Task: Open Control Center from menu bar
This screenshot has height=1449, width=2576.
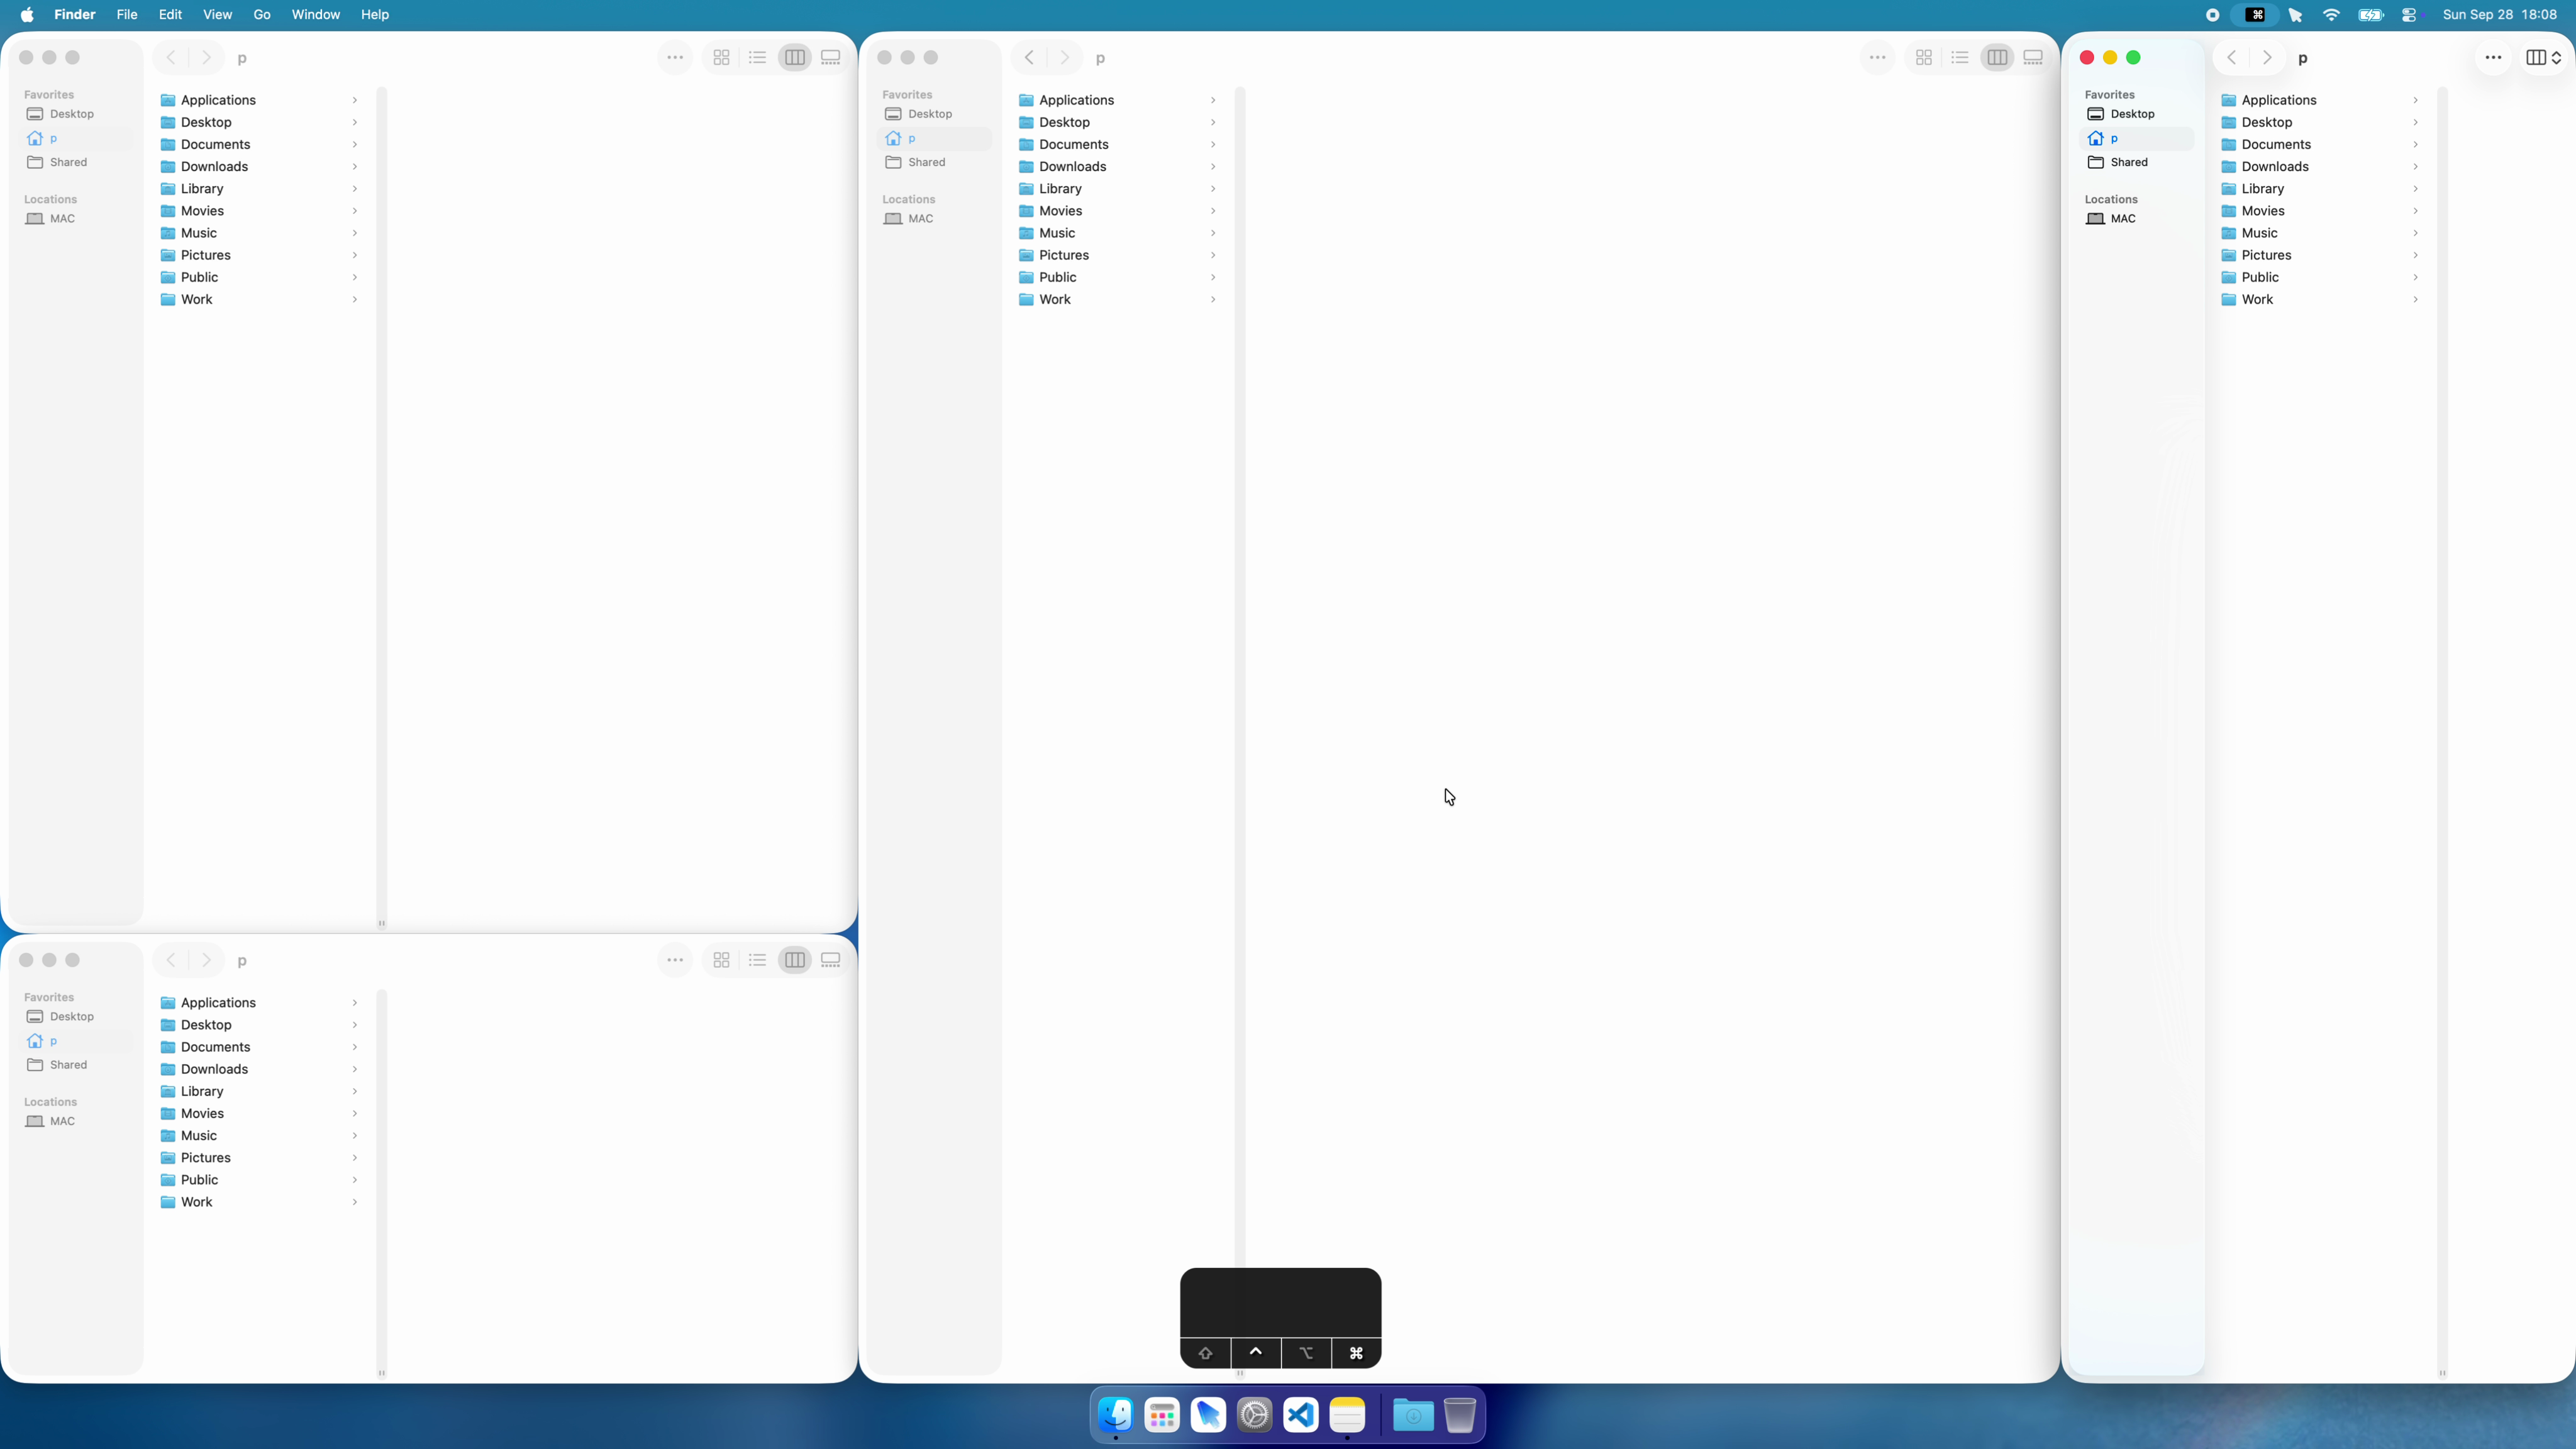Action: pyautogui.click(x=2409, y=15)
